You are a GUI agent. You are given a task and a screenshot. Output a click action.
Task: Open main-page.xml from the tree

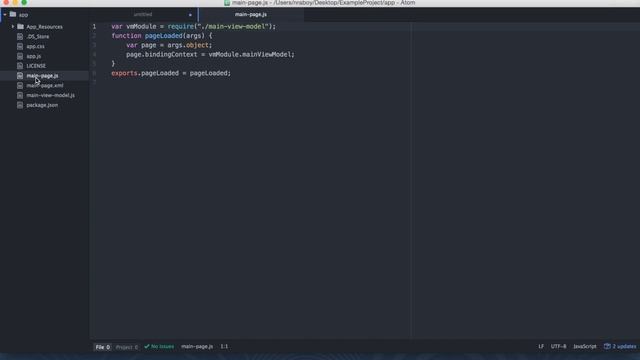point(45,85)
